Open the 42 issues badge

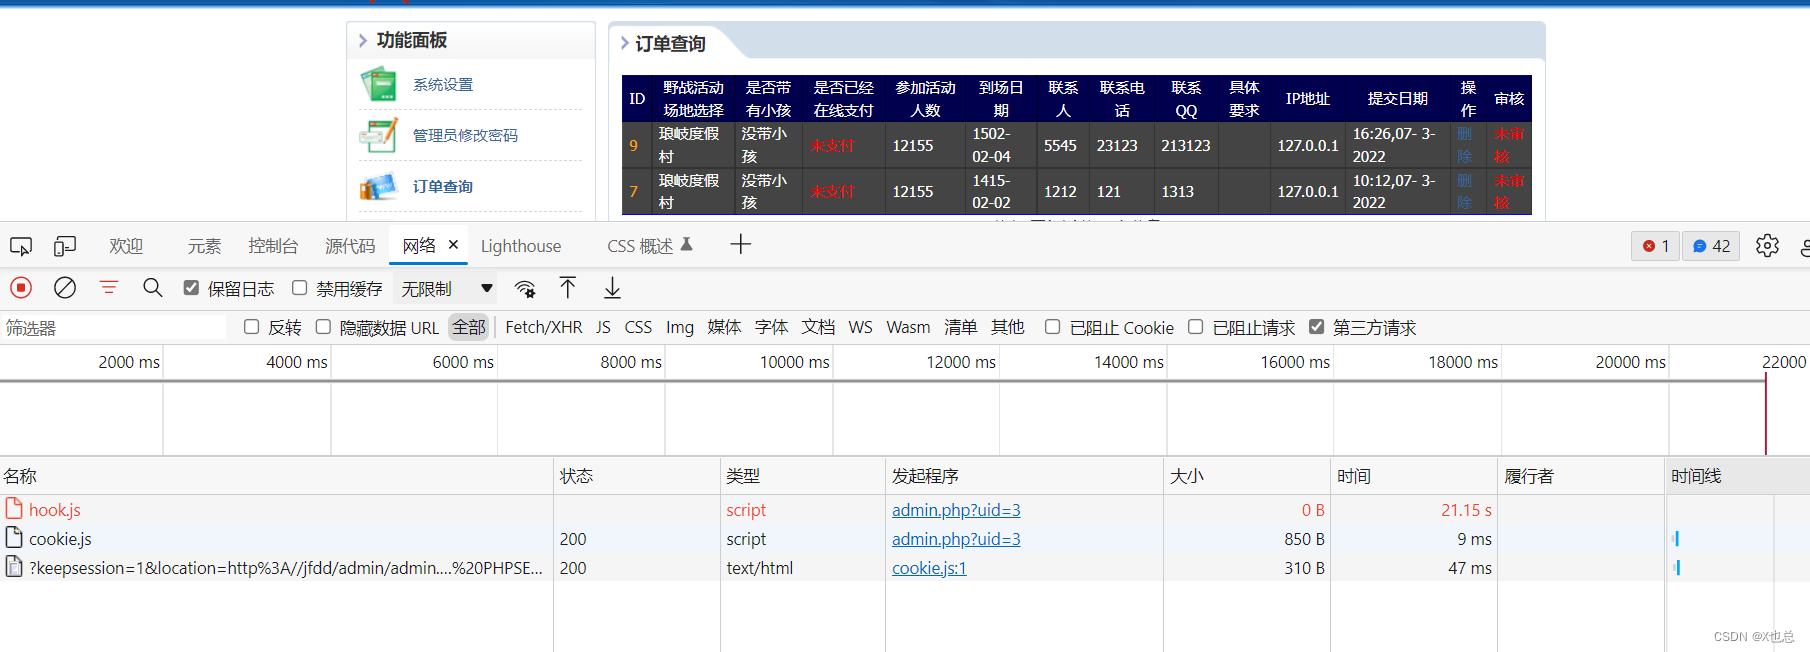(1711, 246)
